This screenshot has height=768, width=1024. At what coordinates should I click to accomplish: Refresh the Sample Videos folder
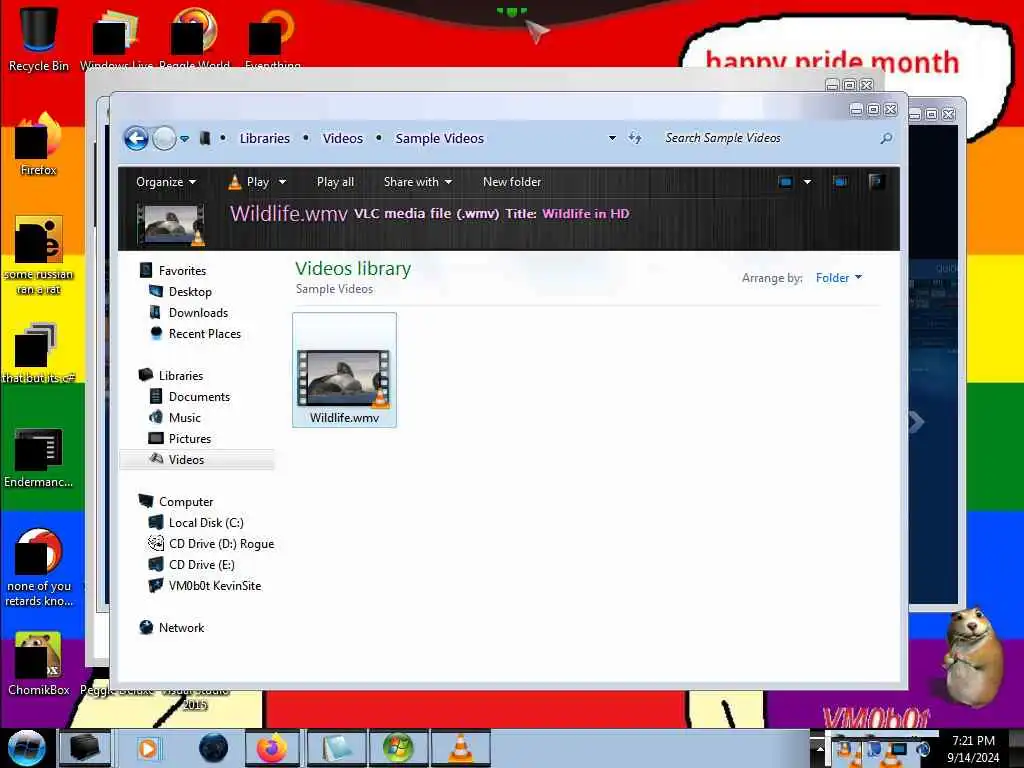coord(635,138)
